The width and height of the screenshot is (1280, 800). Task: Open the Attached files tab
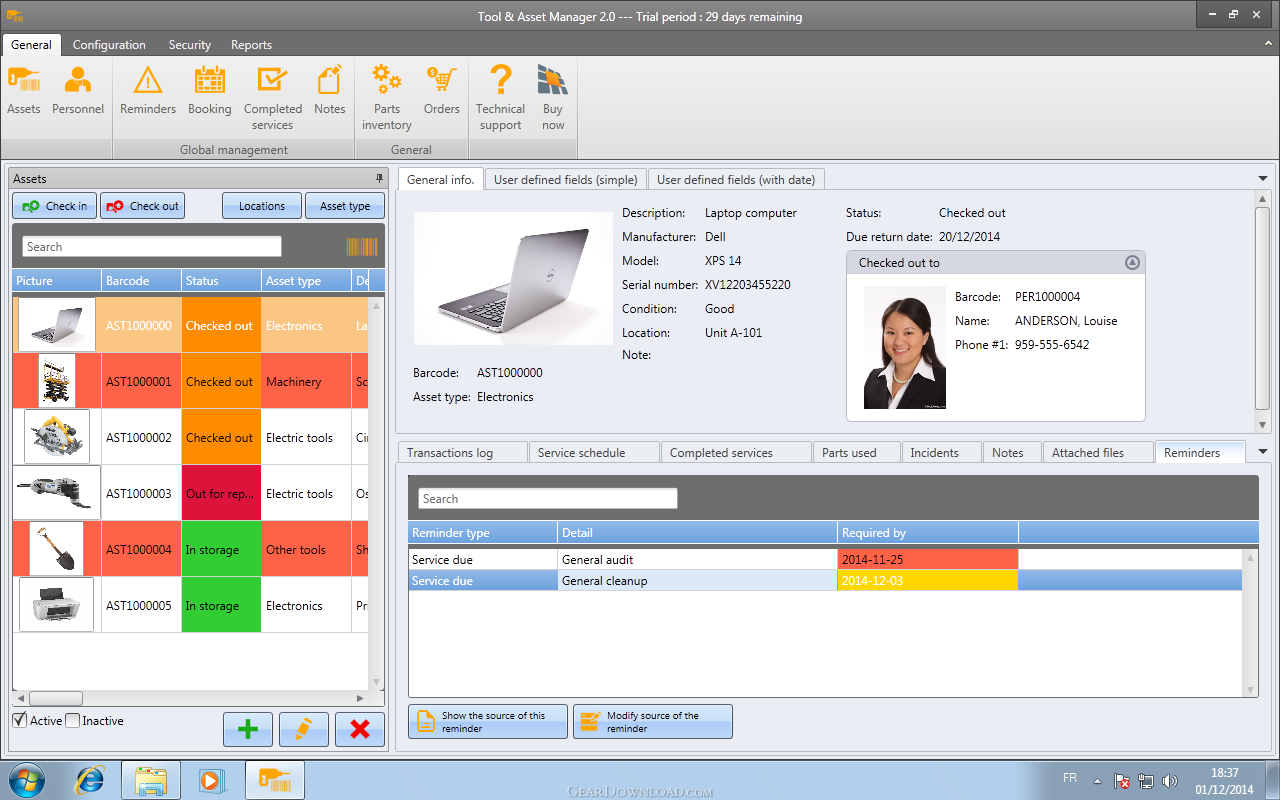coord(1098,452)
